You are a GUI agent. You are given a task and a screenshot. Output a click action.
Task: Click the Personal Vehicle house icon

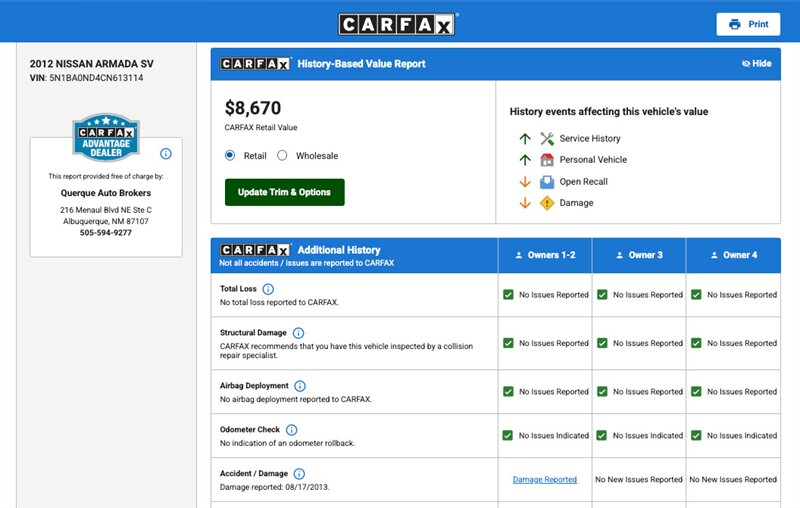coord(547,160)
